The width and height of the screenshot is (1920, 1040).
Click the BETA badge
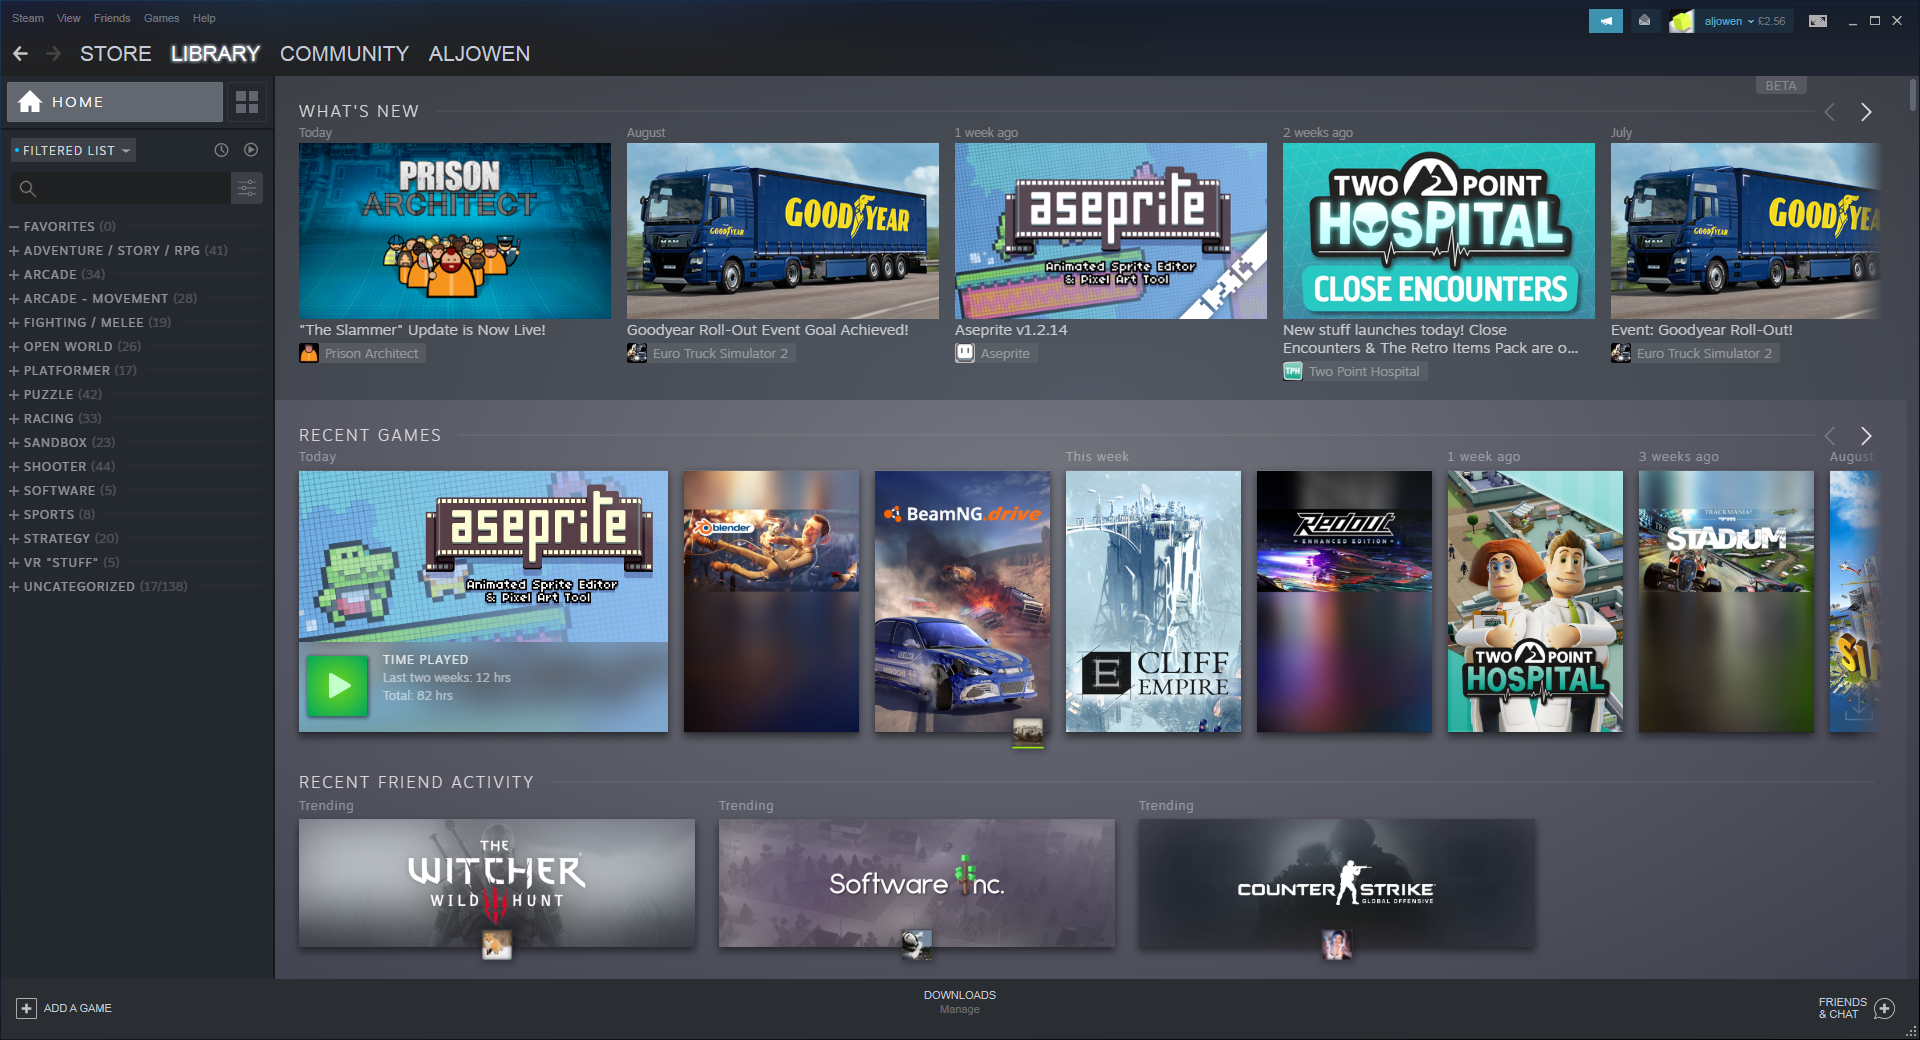1781,86
